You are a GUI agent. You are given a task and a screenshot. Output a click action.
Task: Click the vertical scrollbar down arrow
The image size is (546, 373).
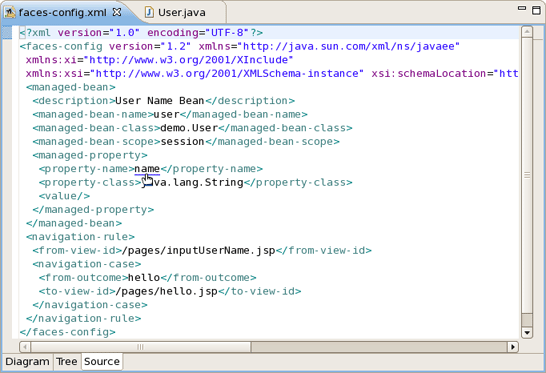tap(527, 333)
